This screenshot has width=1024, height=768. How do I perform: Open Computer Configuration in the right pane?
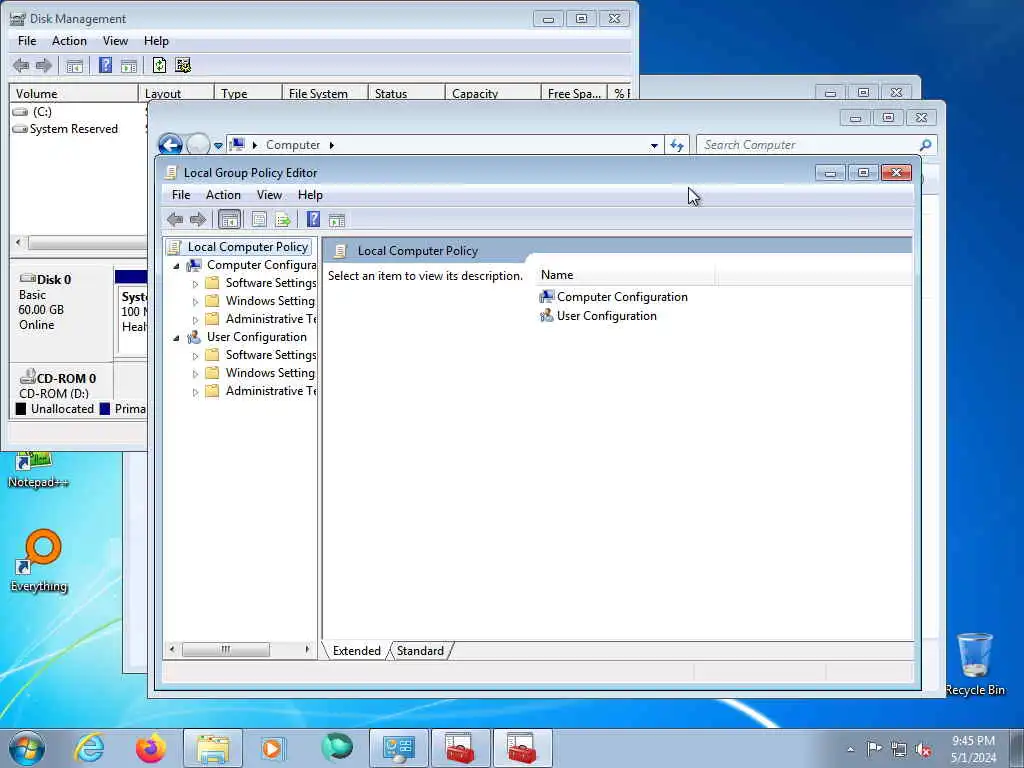point(613,297)
